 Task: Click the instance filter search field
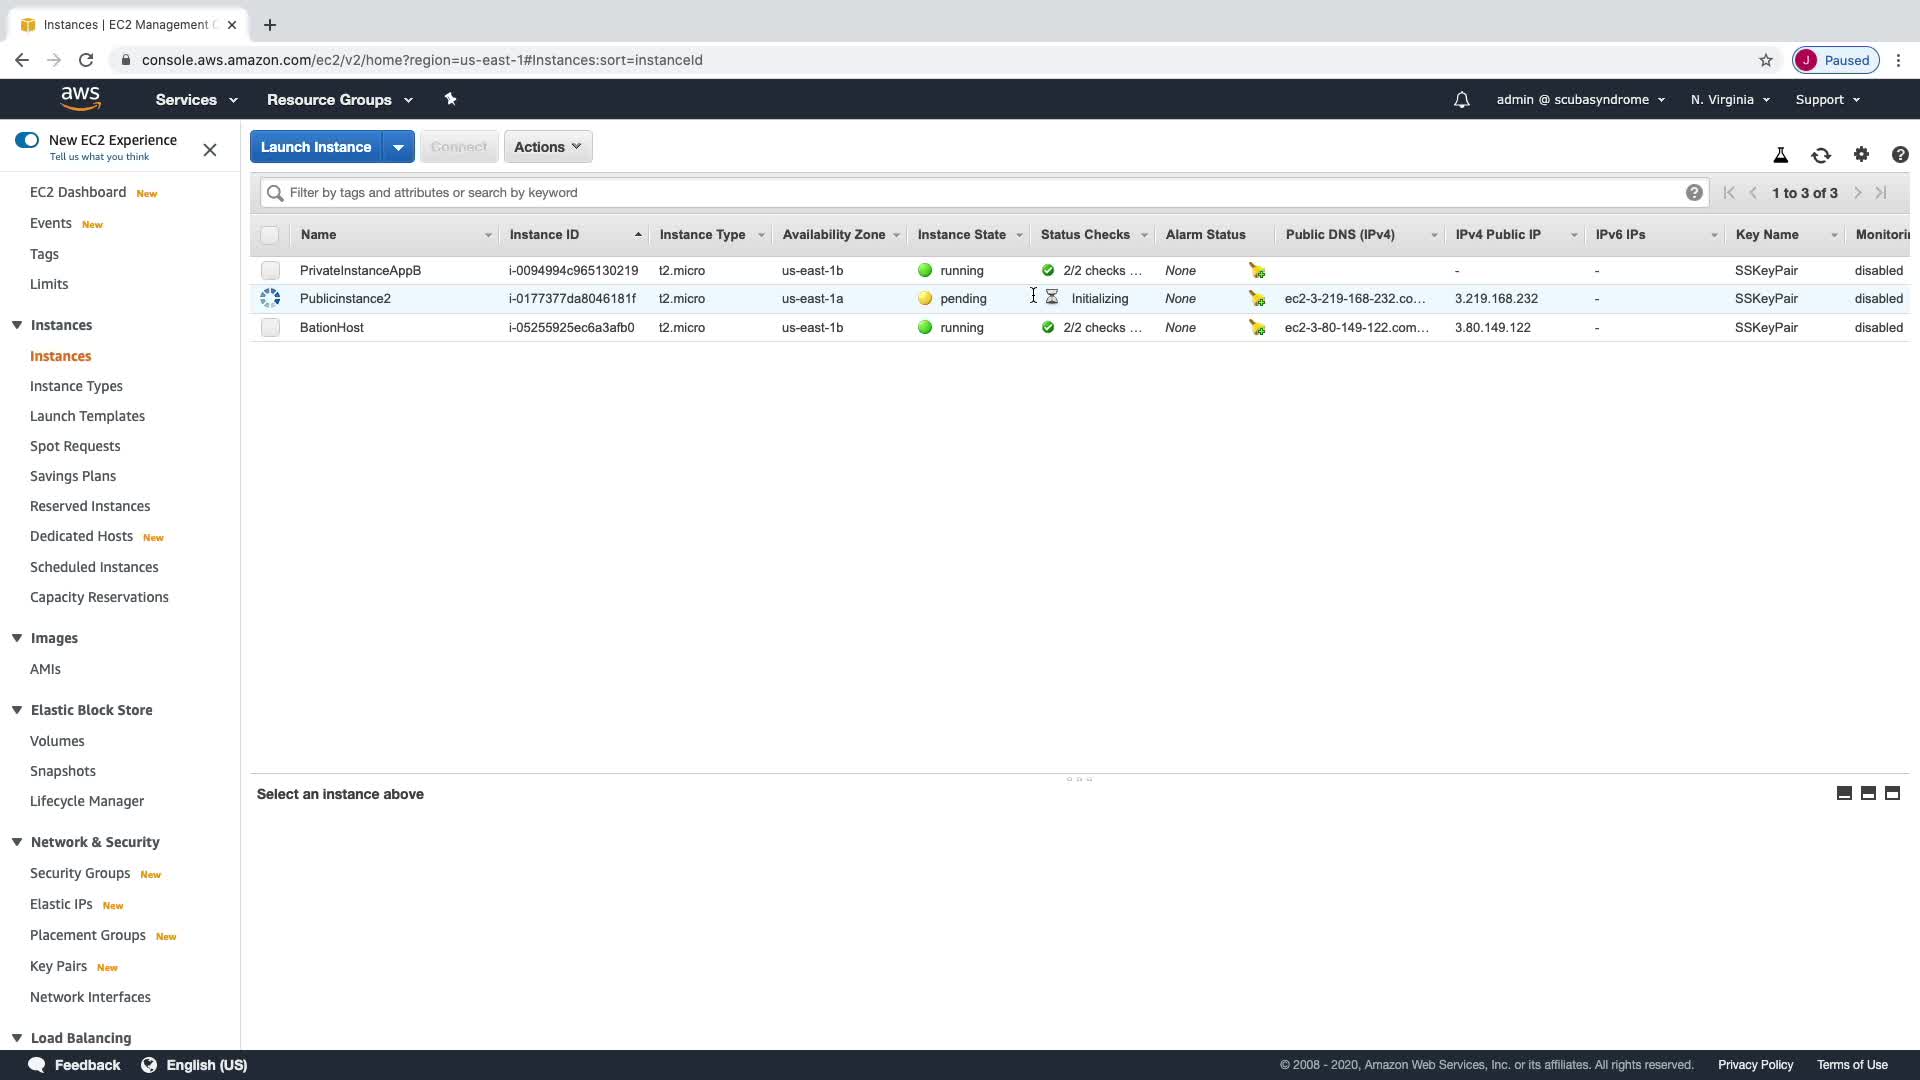click(x=980, y=193)
